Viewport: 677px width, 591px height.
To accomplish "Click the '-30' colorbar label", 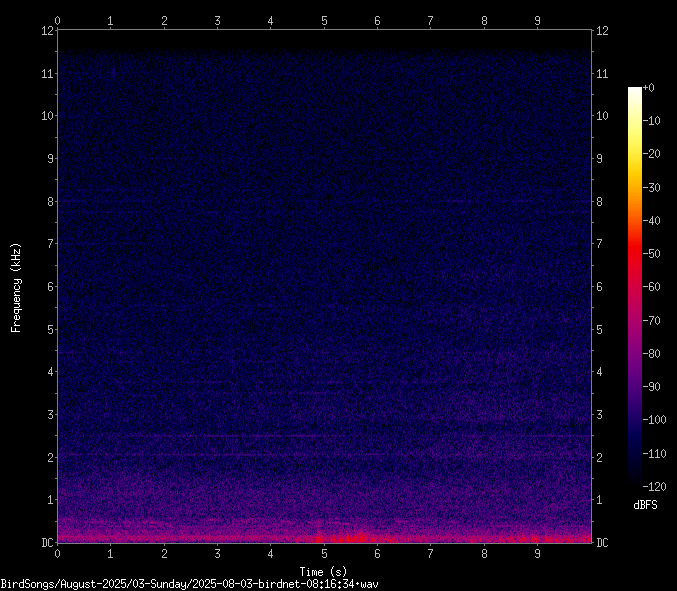I will click(x=652, y=187).
